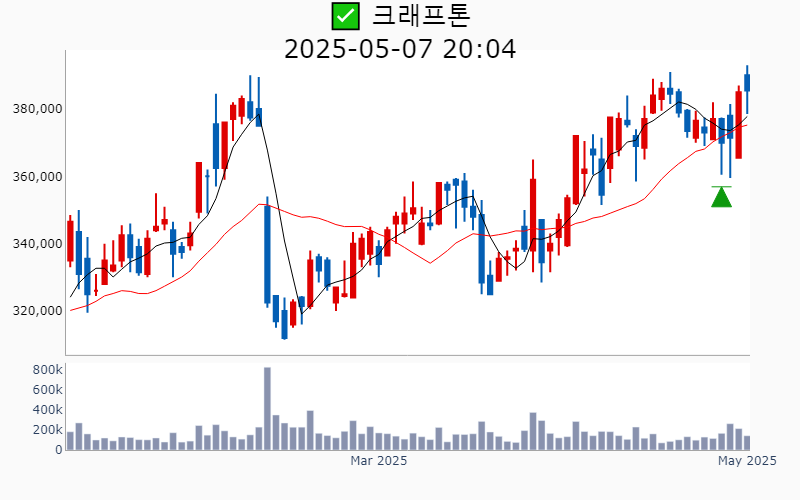
Task: Click the green checkmark icon beside title
Action: [x=345, y=16]
